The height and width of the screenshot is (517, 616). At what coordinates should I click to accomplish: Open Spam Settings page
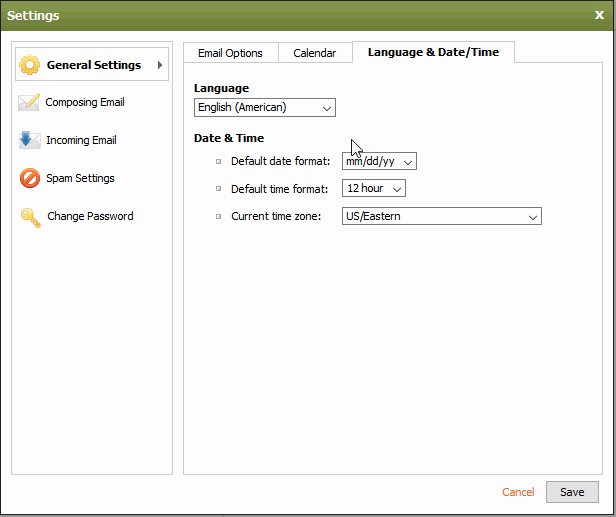[80, 178]
